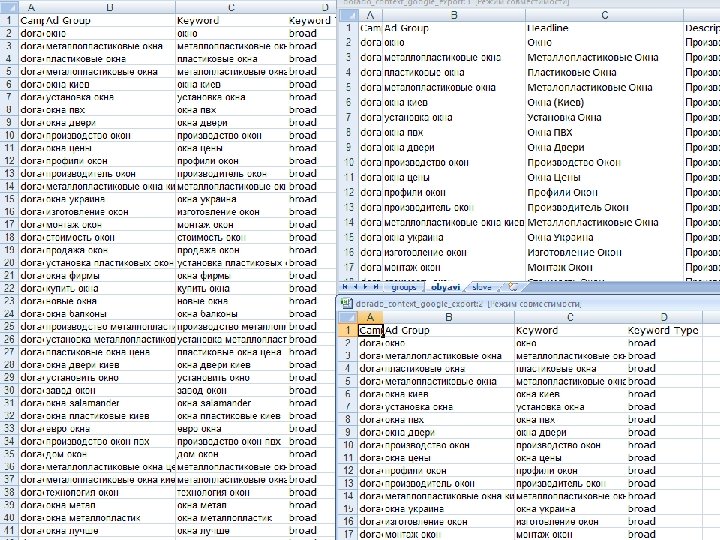Click 'Окна ПВХ' headline cell

click(x=605, y=133)
